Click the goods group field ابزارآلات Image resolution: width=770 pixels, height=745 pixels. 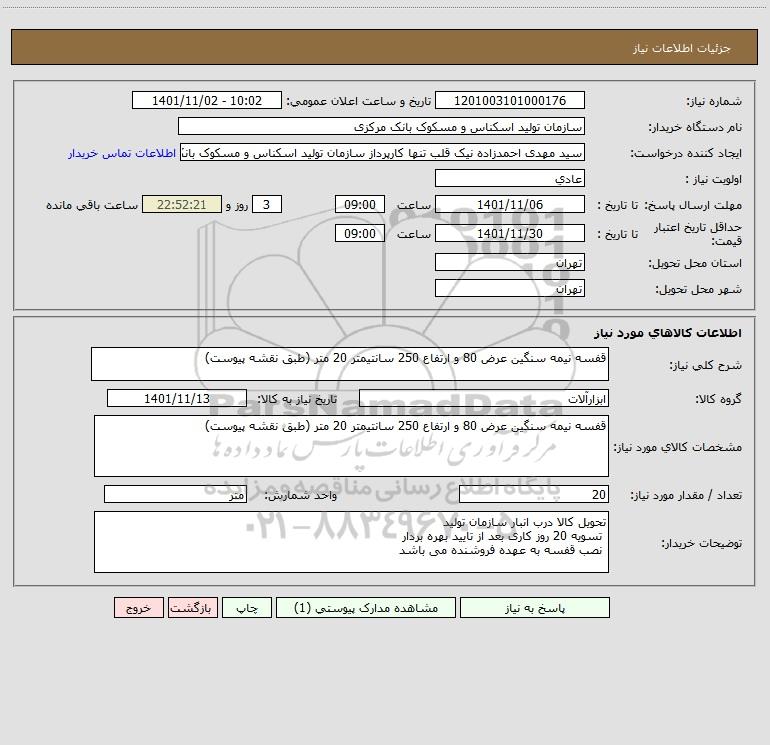(x=484, y=398)
